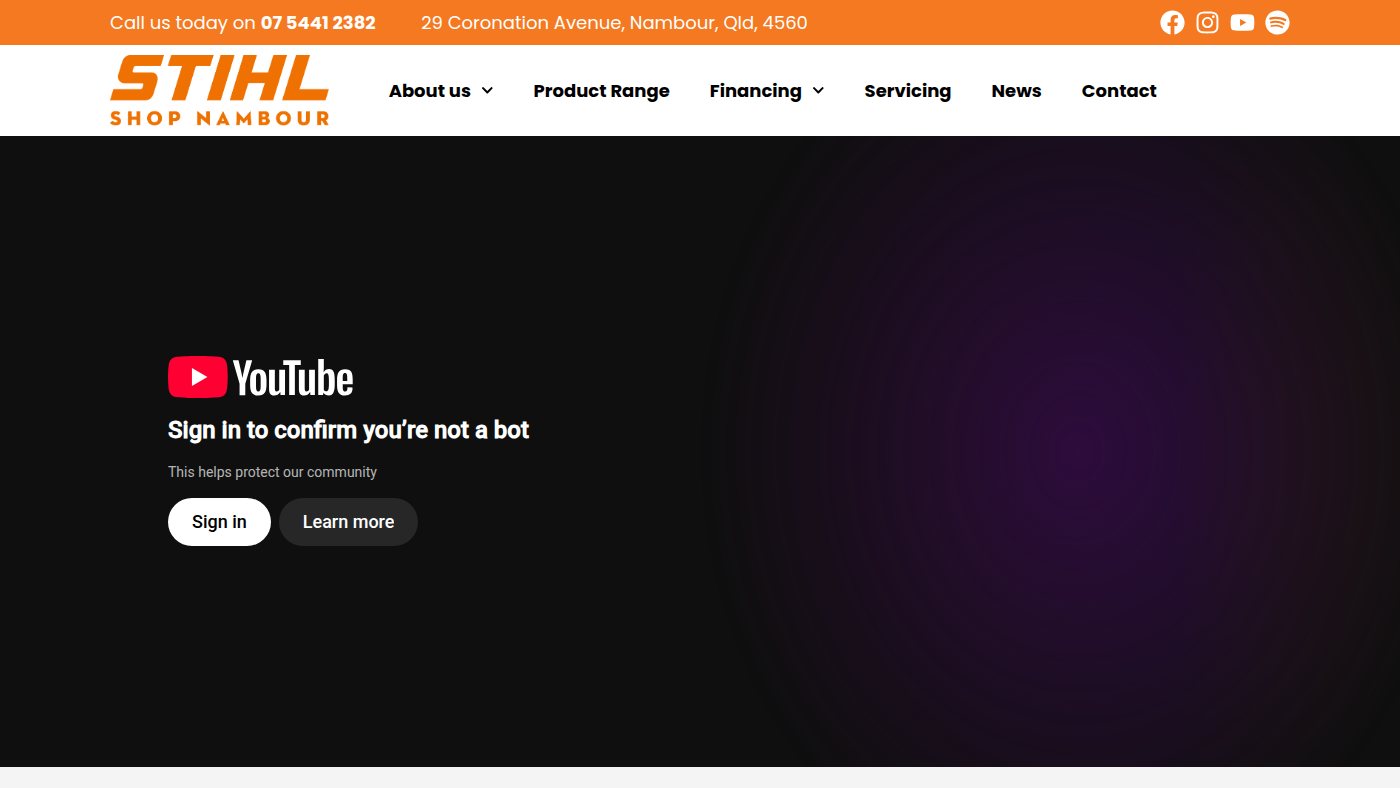The height and width of the screenshot is (788, 1400).
Task: Open the News page
Action: pos(1016,91)
